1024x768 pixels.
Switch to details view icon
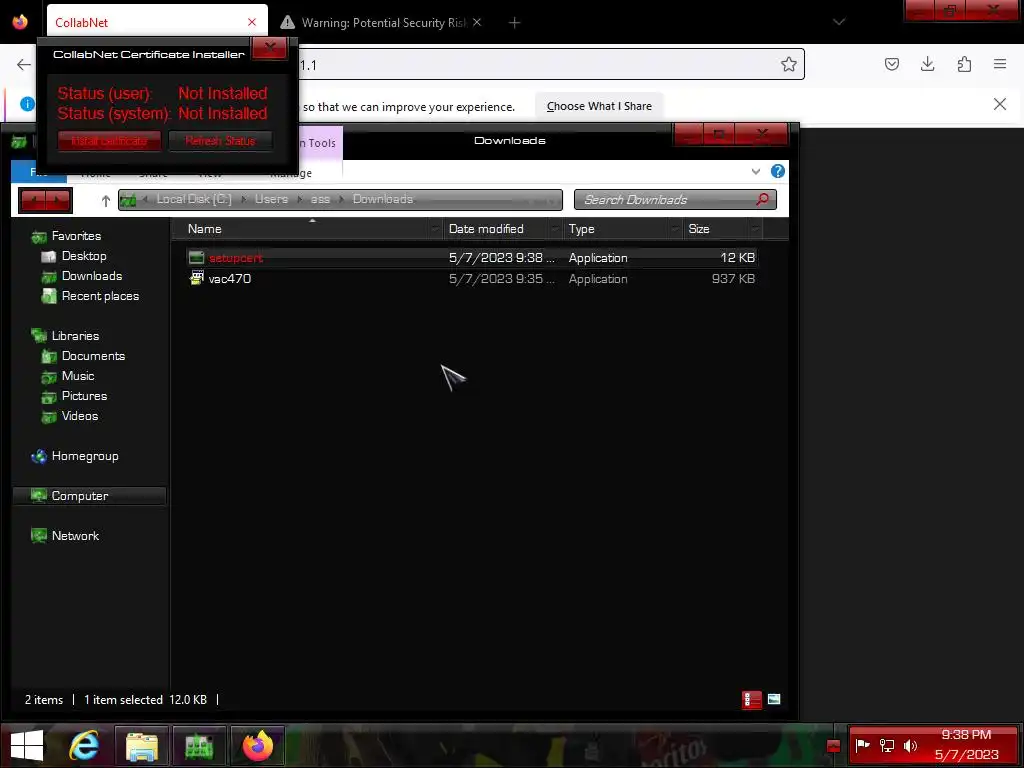point(752,699)
